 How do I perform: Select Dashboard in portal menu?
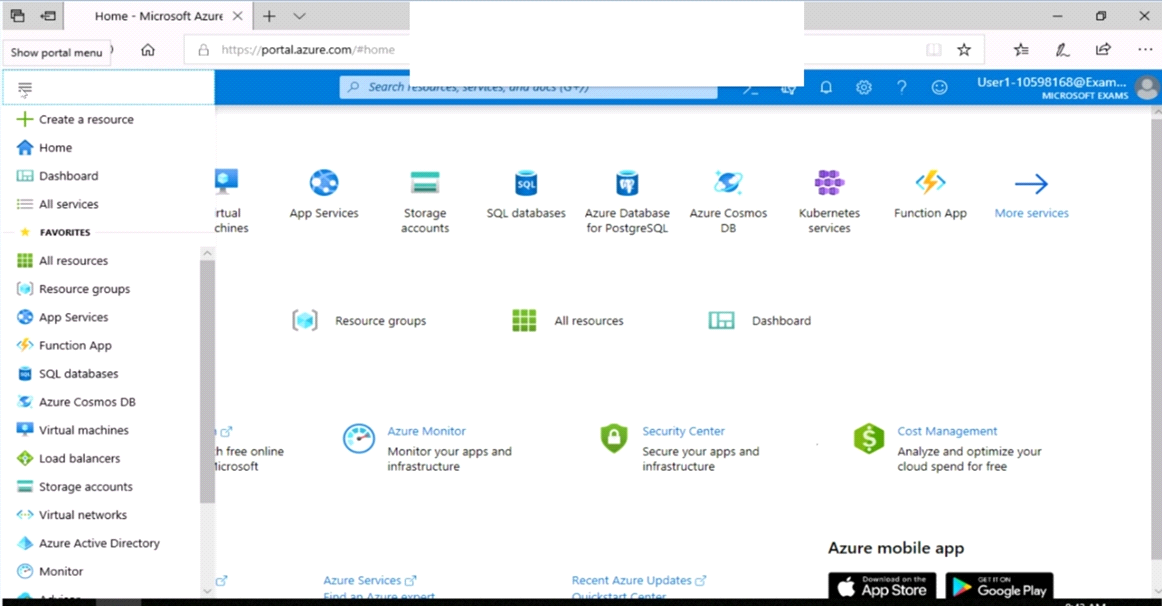click(68, 176)
